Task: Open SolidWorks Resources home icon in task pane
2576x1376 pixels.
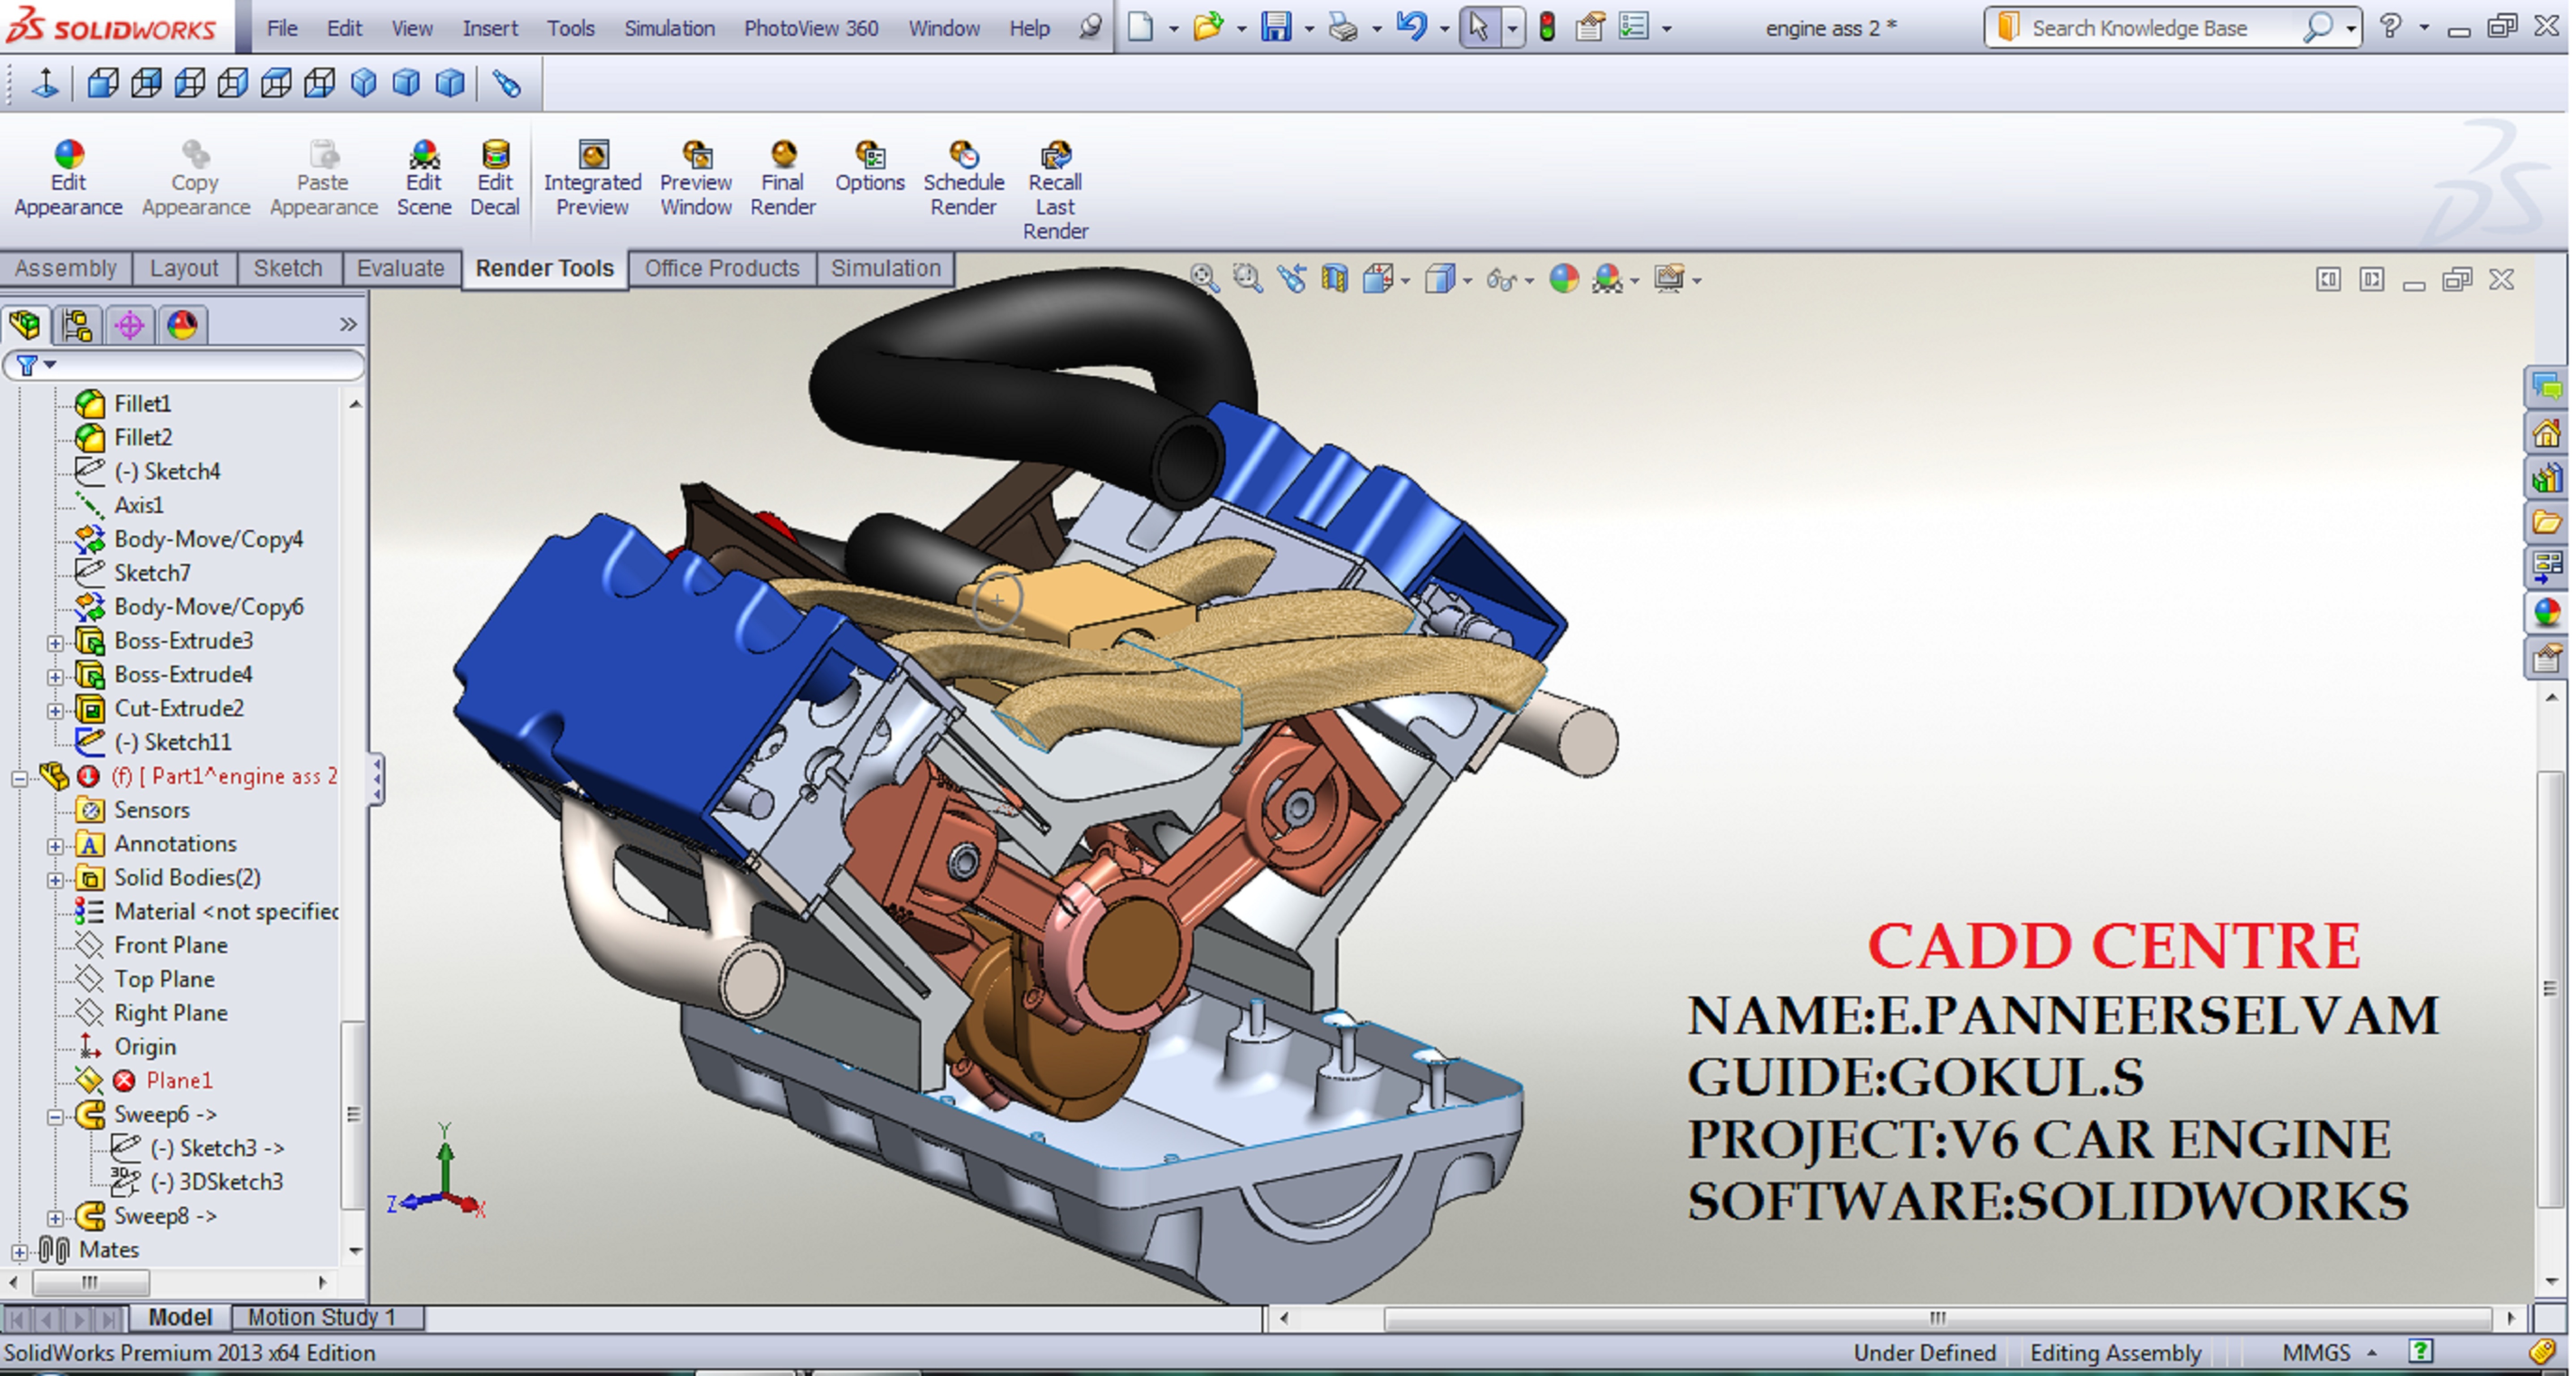Action: click(x=2546, y=434)
